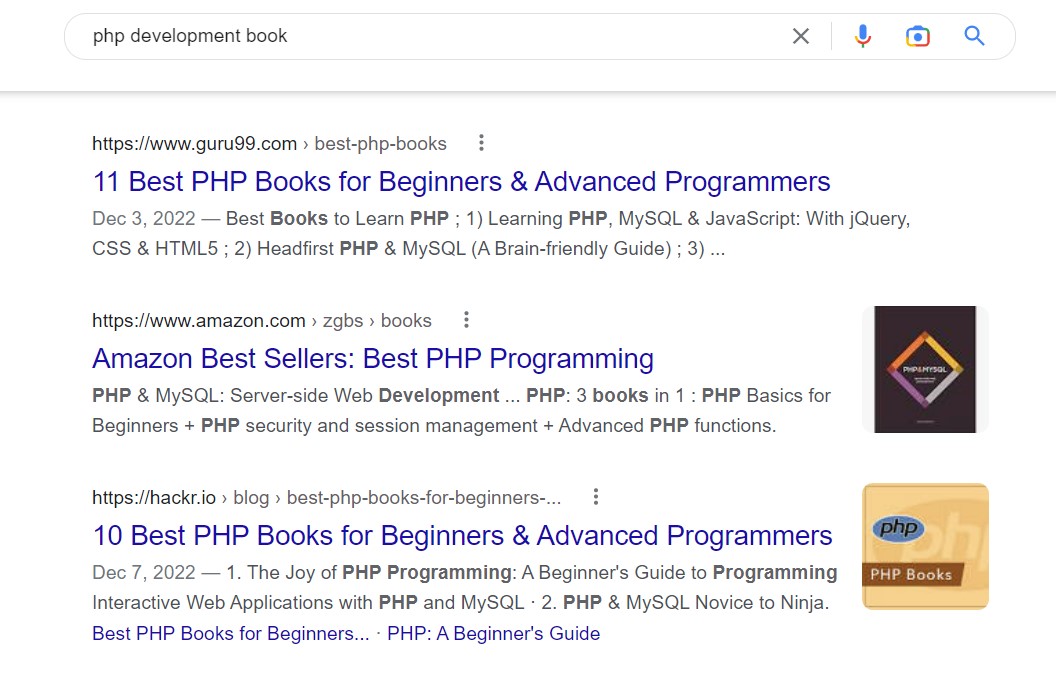Open the three-dot menu for guru99 result

pyautogui.click(x=481, y=143)
